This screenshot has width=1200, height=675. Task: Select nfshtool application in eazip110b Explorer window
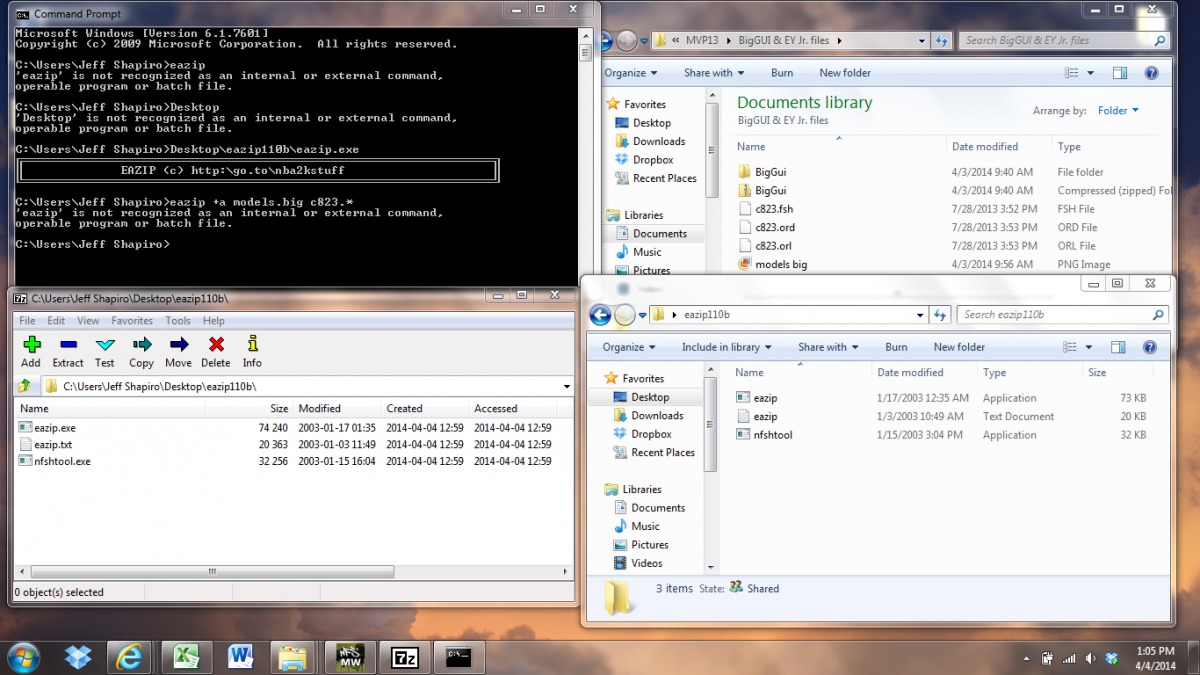tap(773, 435)
